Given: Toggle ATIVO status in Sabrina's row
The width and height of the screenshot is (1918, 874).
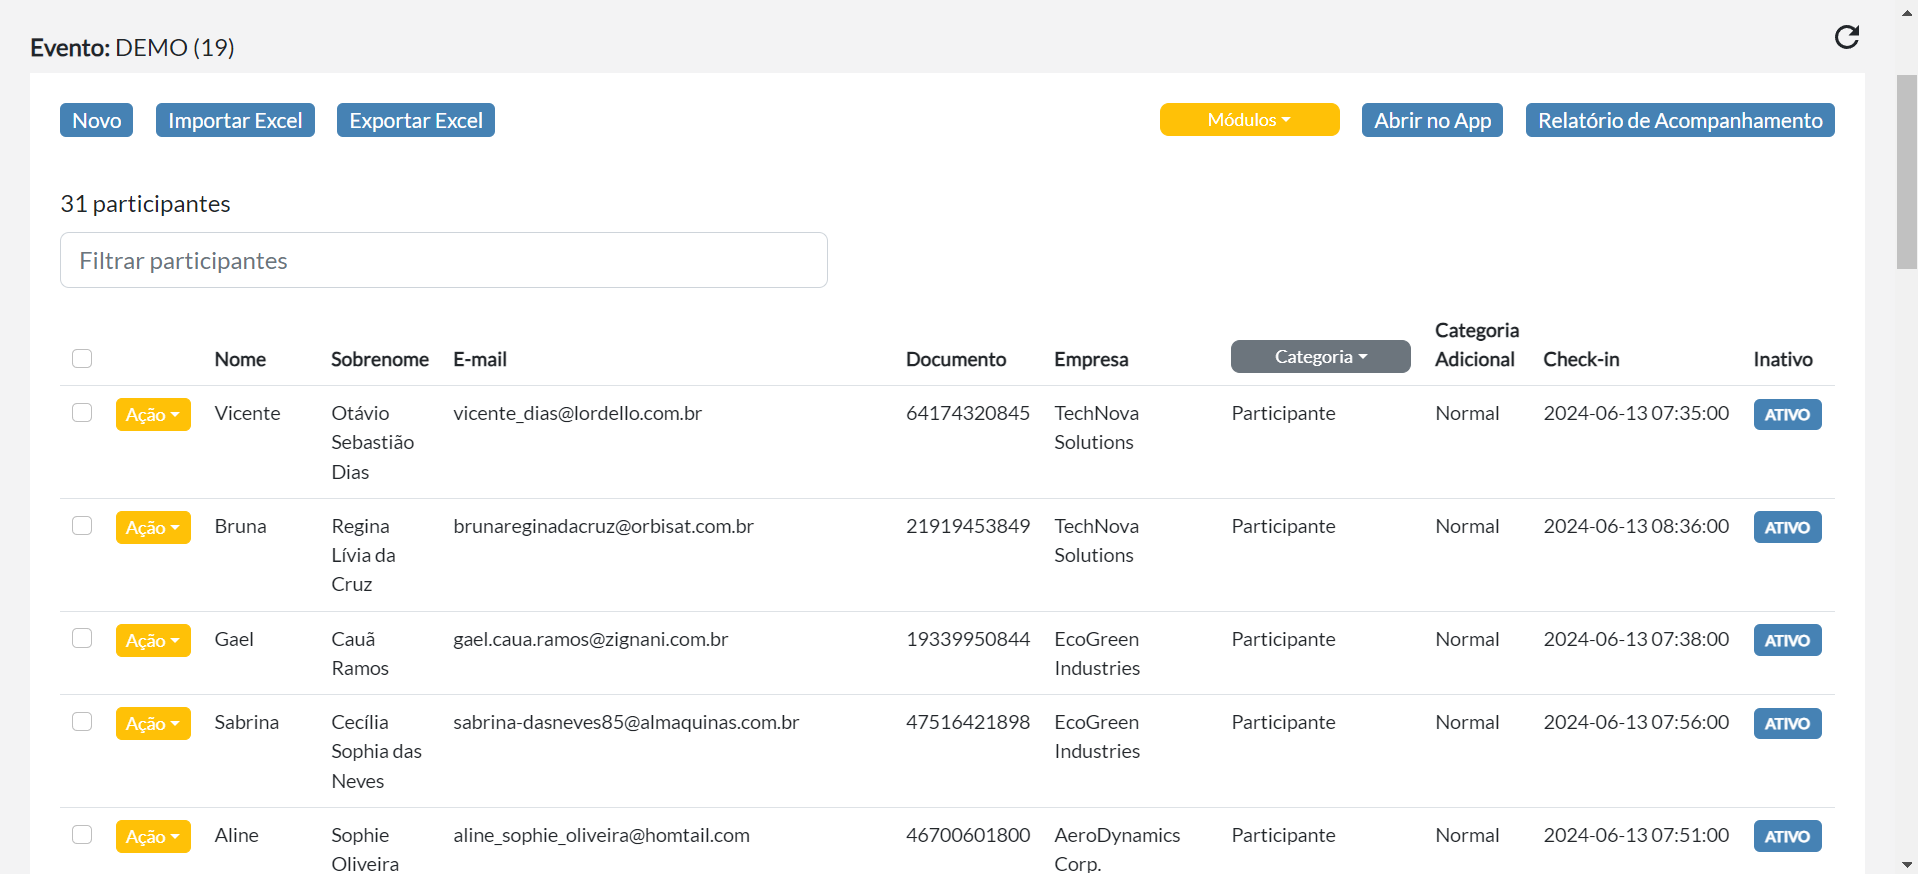Looking at the screenshot, I should coord(1787,723).
